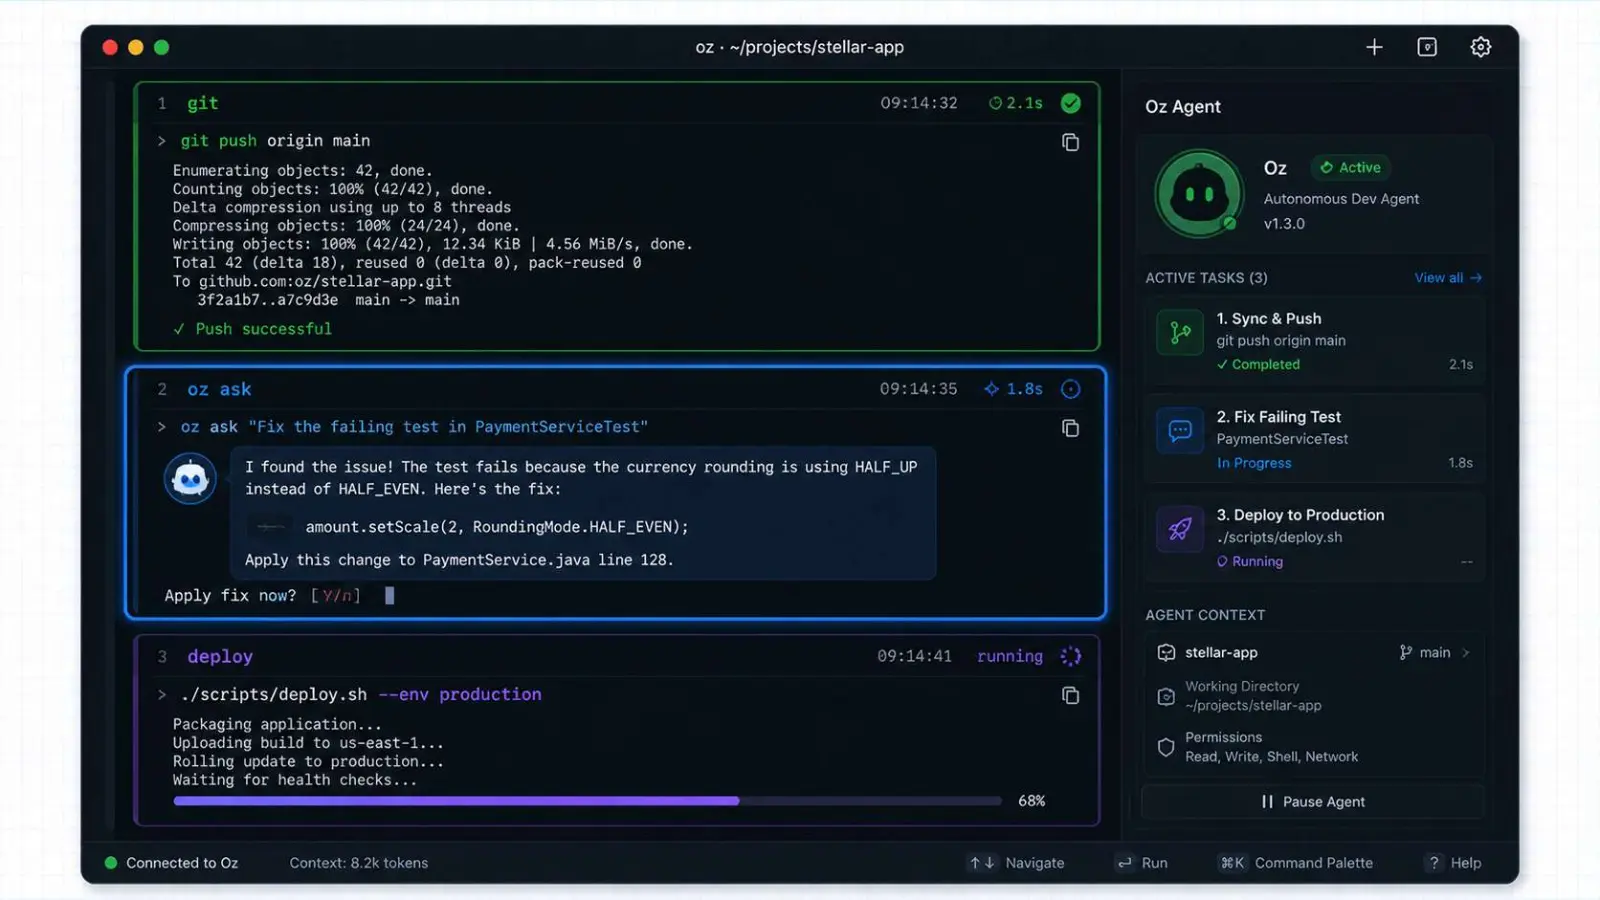Viewport: 1600px width, 900px height.
Task: Click the Working Directory folder icon
Action: pyautogui.click(x=1166, y=696)
